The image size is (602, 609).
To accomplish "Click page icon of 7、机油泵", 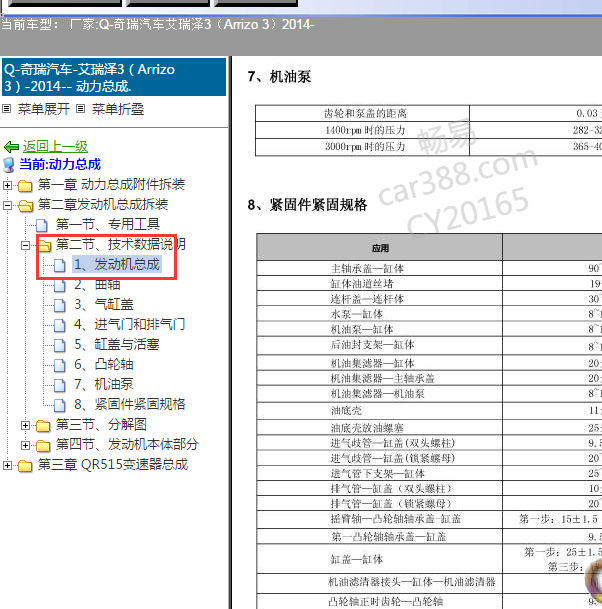I will coord(59,385).
